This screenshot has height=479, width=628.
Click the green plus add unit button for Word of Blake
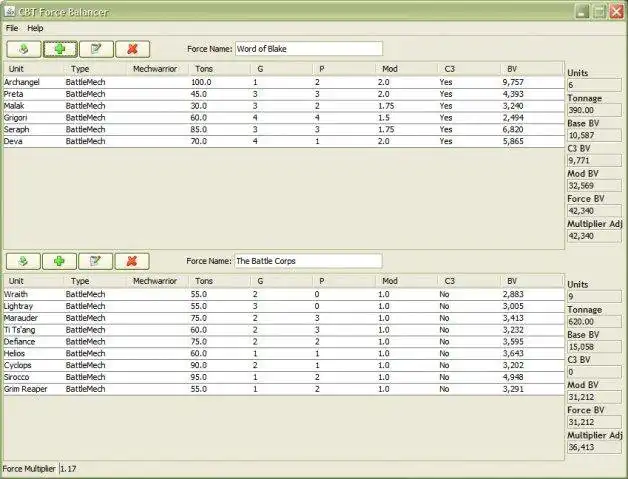click(x=60, y=49)
